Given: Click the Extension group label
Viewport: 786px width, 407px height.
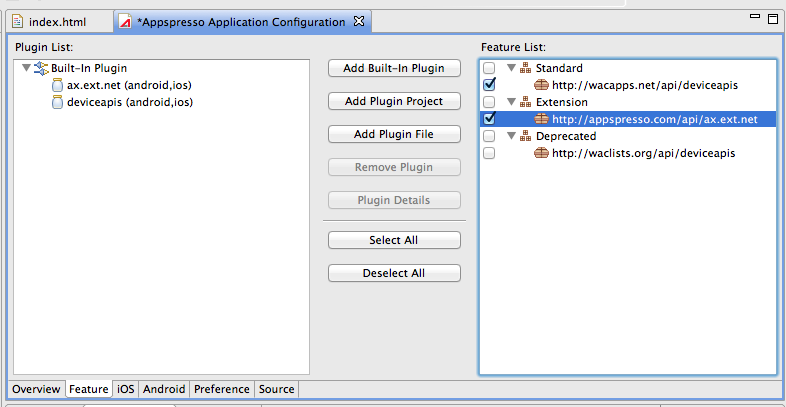Looking at the screenshot, I should [x=561, y=102].
